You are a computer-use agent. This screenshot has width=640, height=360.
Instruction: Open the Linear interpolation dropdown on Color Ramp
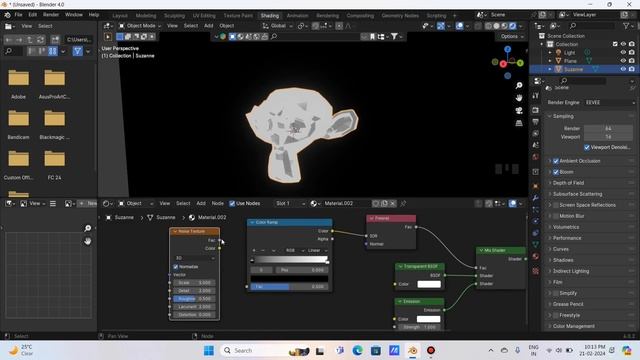(x=317, y=250)
